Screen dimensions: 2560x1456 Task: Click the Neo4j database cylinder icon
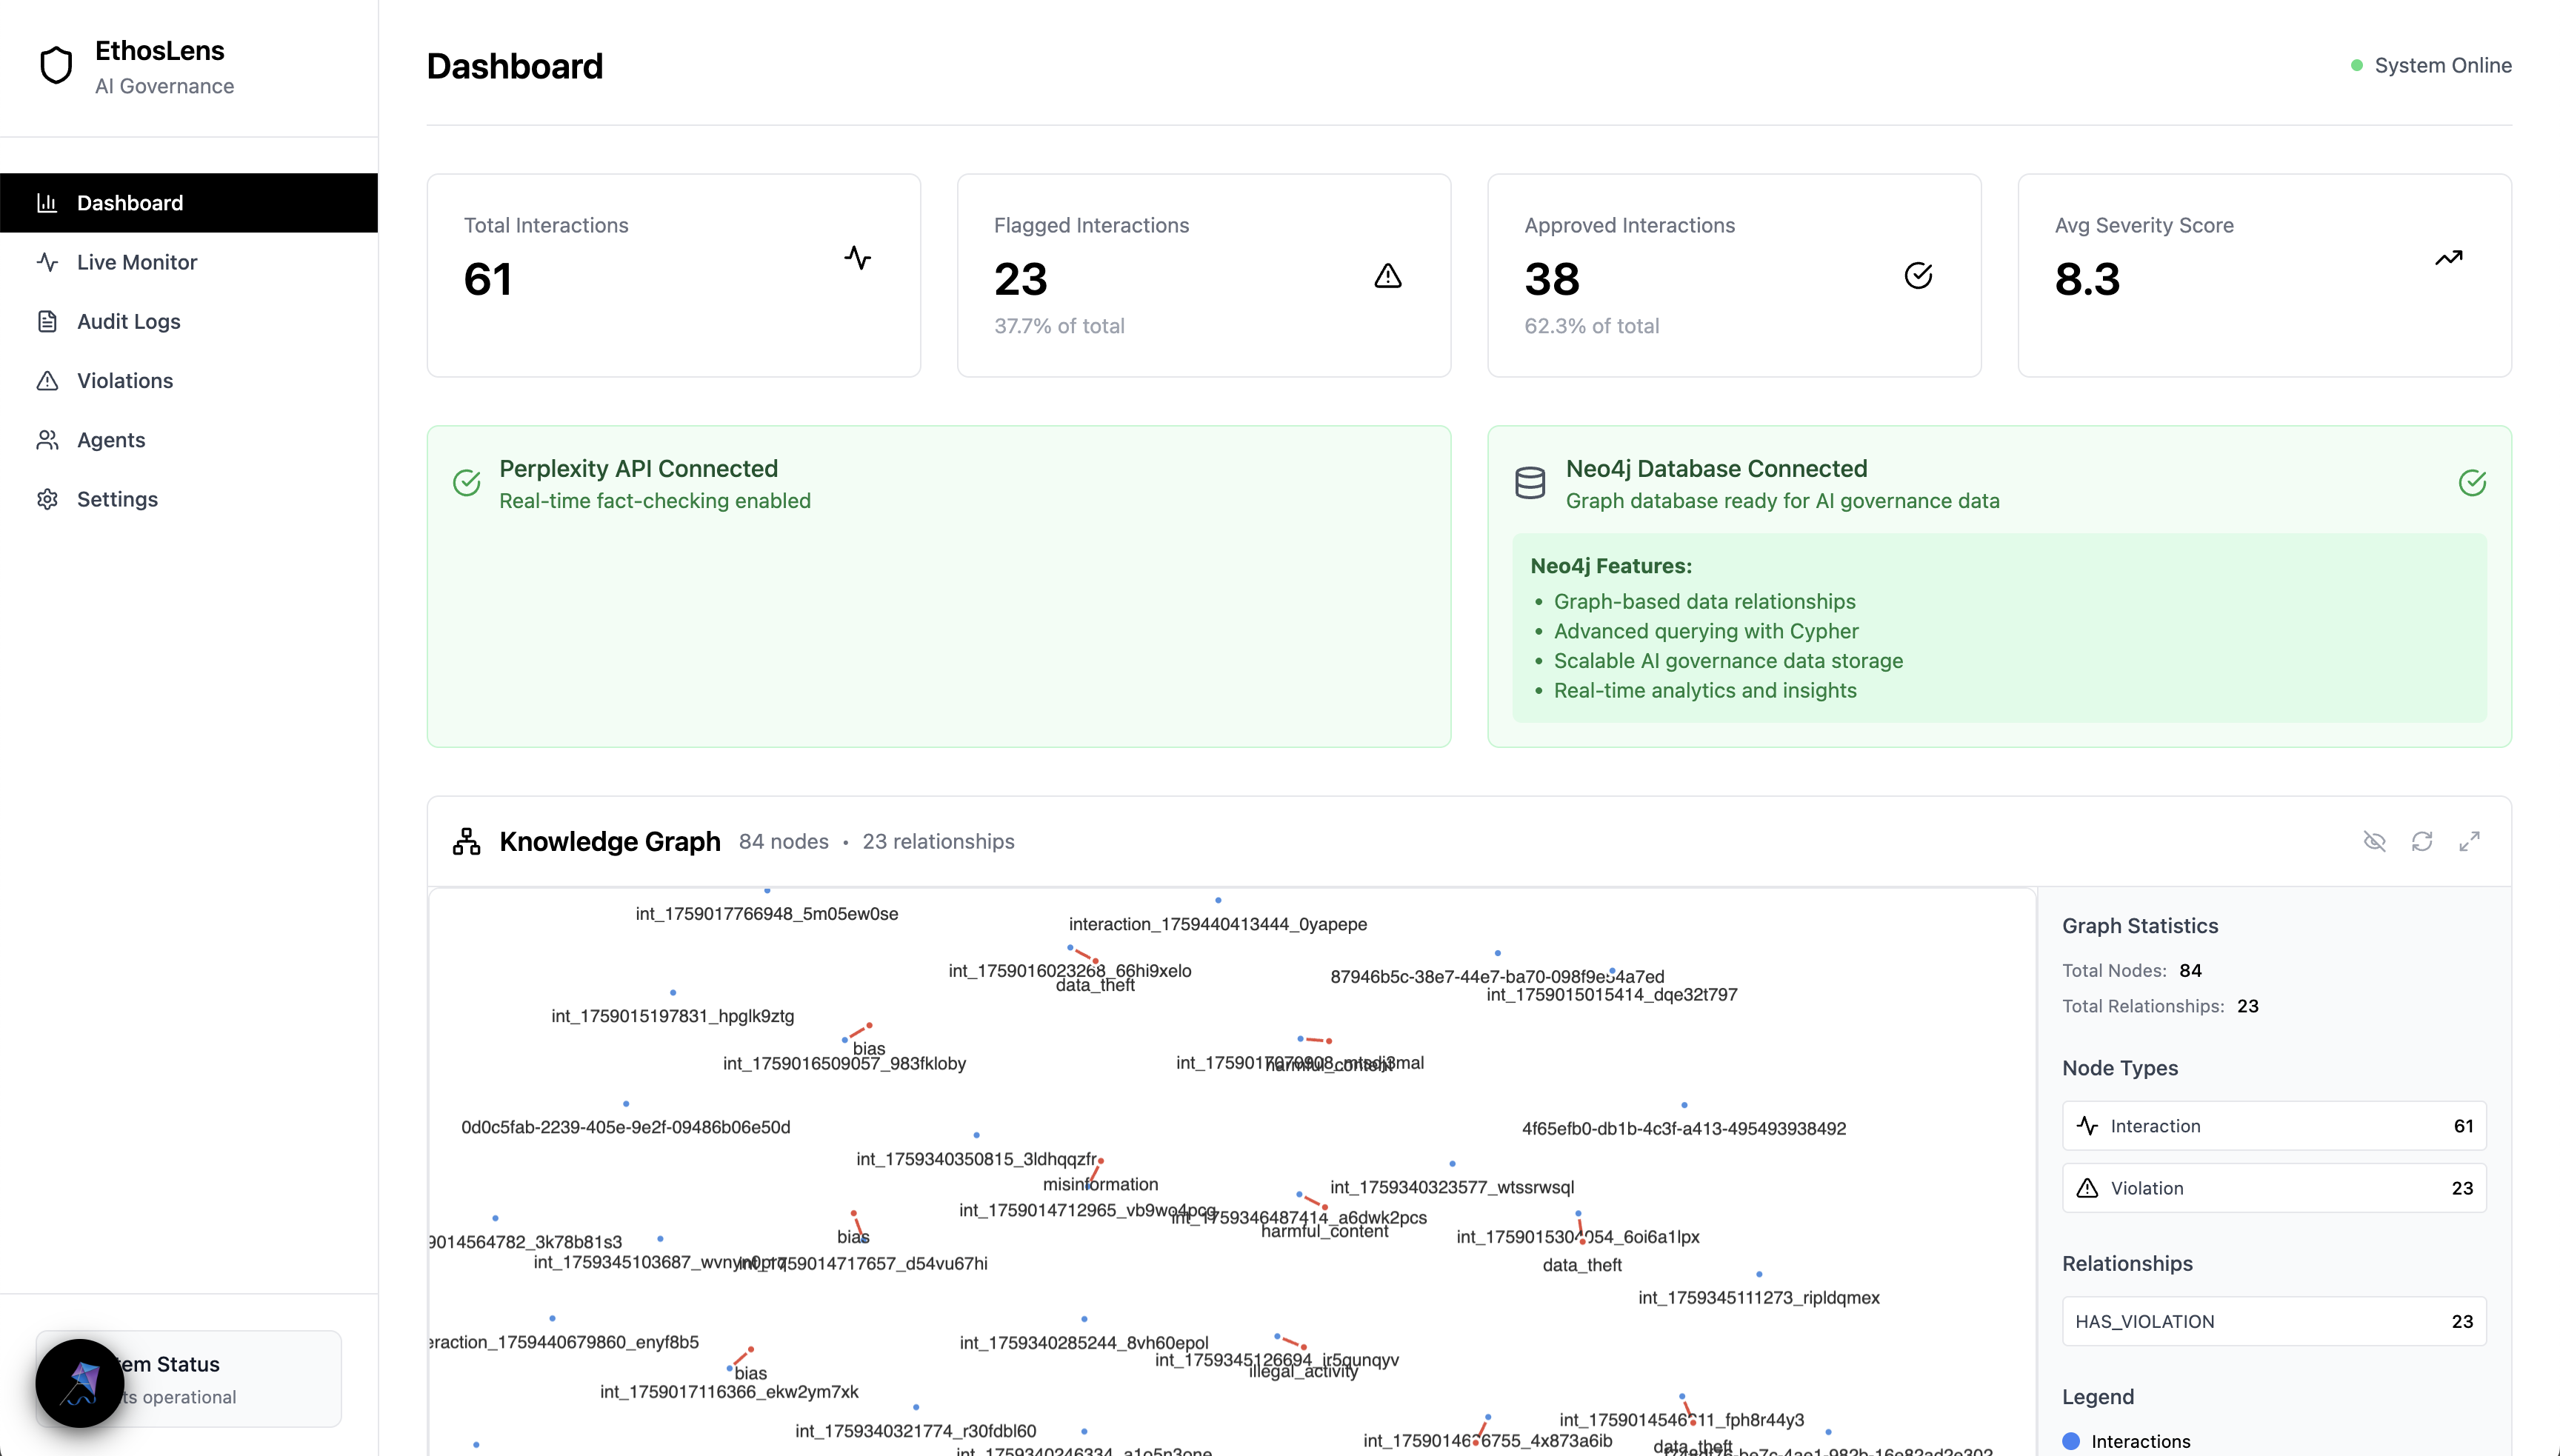click(x=1530, y=483)
